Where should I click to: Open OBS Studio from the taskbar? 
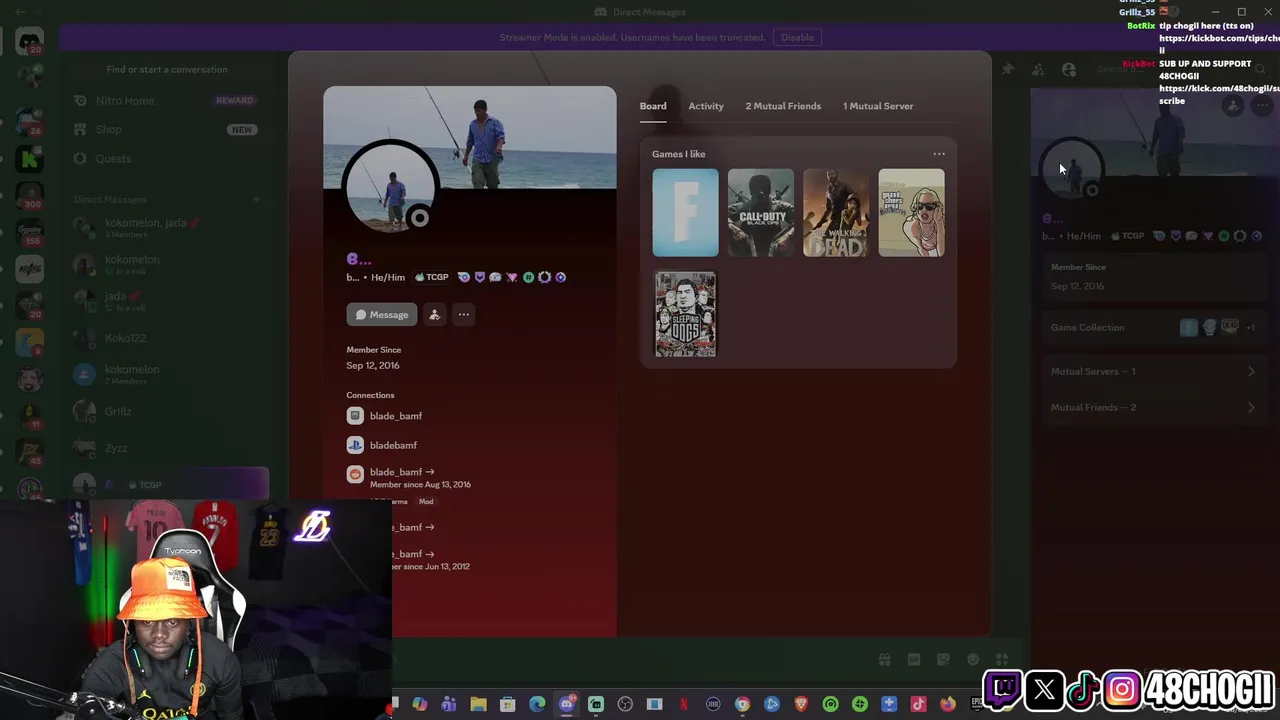coord(625,705)
